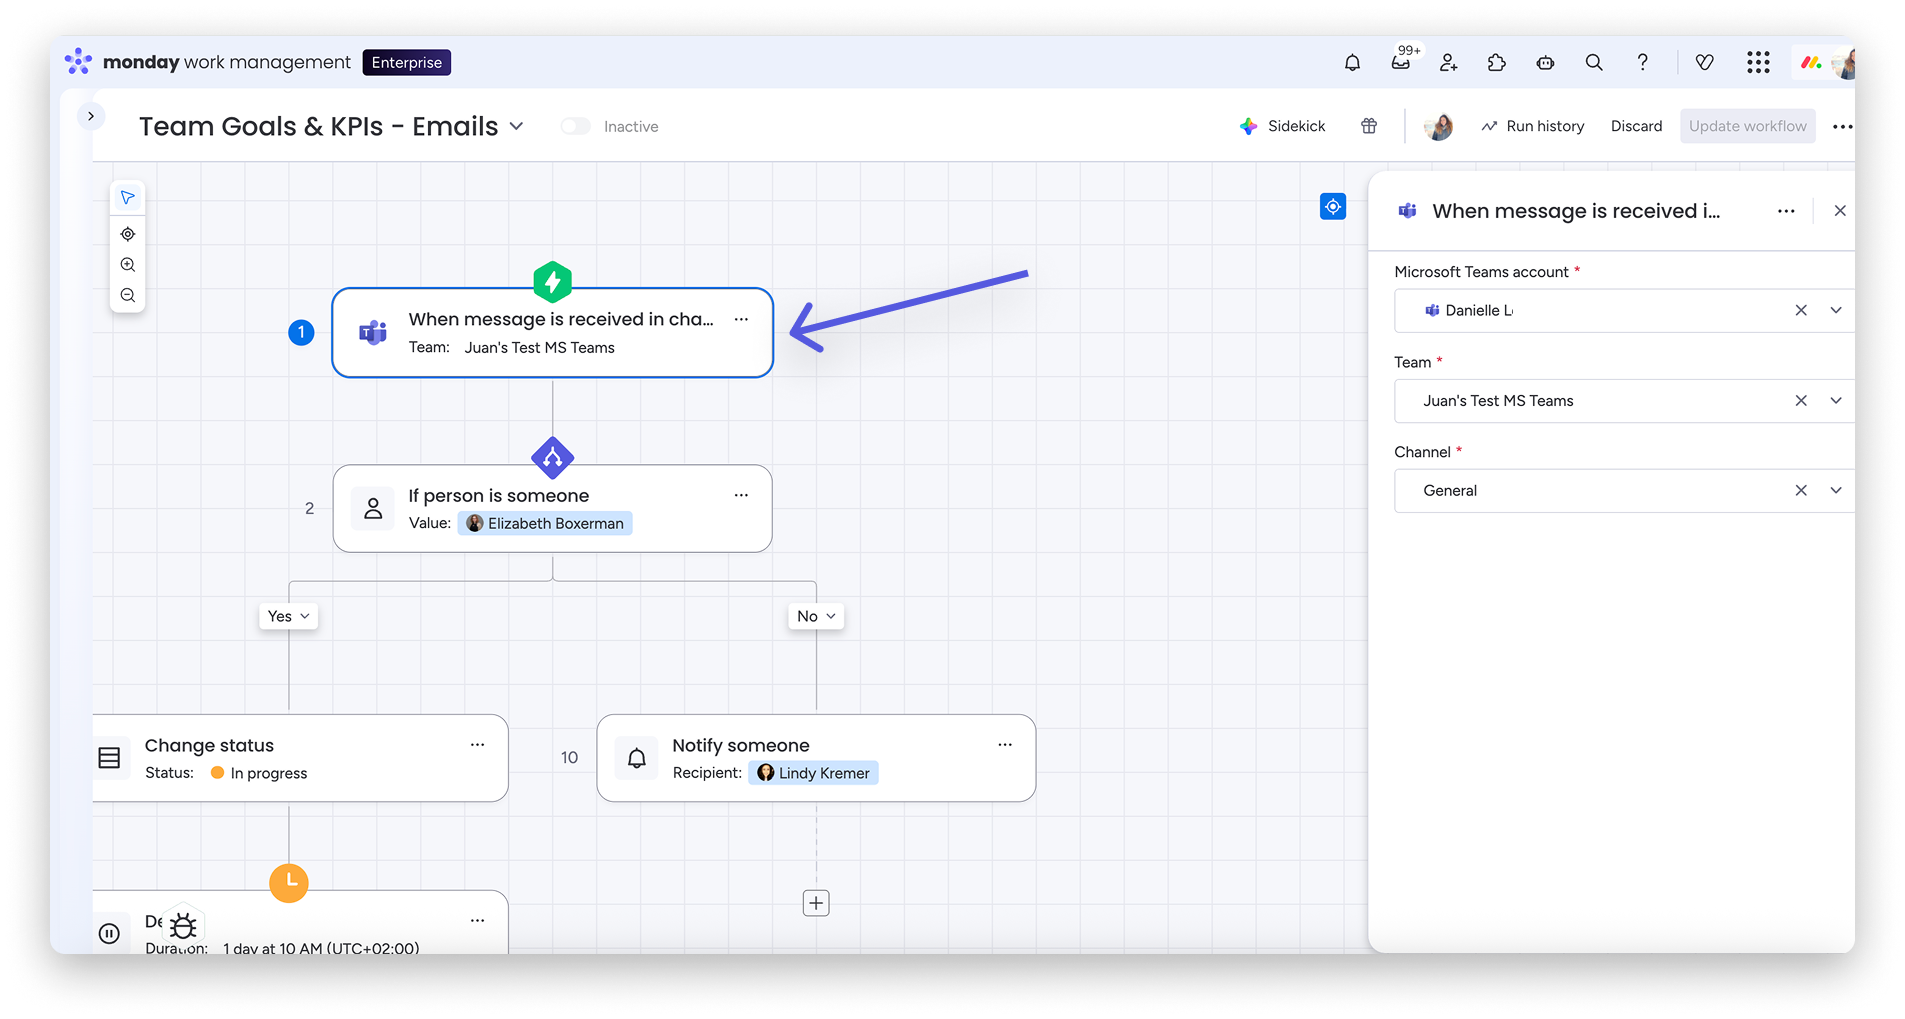Expand the Team dropdown arrow
The height and width of the screenshot is (1019, 1905).
pos(1836,400)
